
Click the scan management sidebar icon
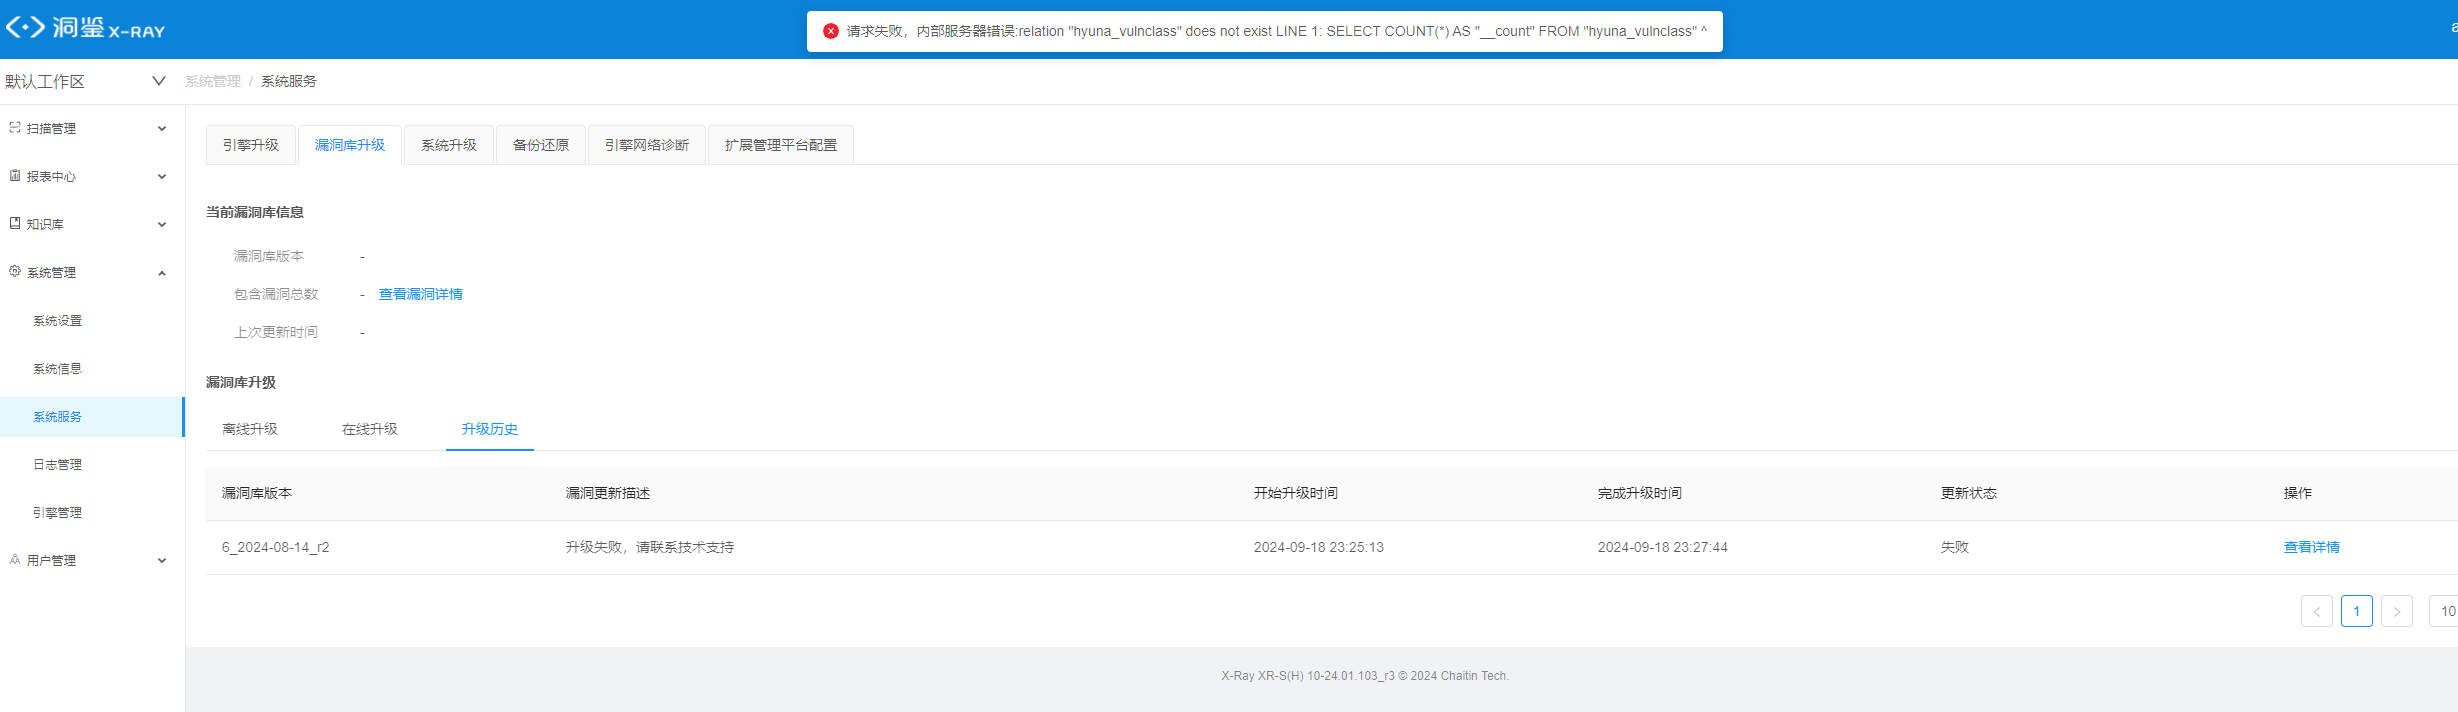[x=15, y=128]
